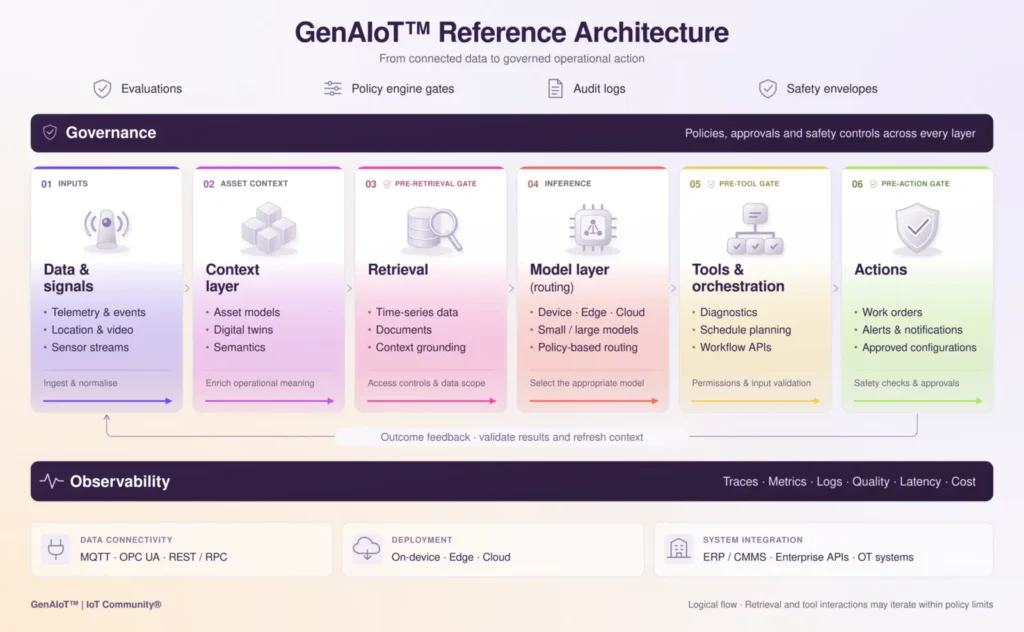Click the sensor beacon icon in Inputs card

[x=106, y=228]
